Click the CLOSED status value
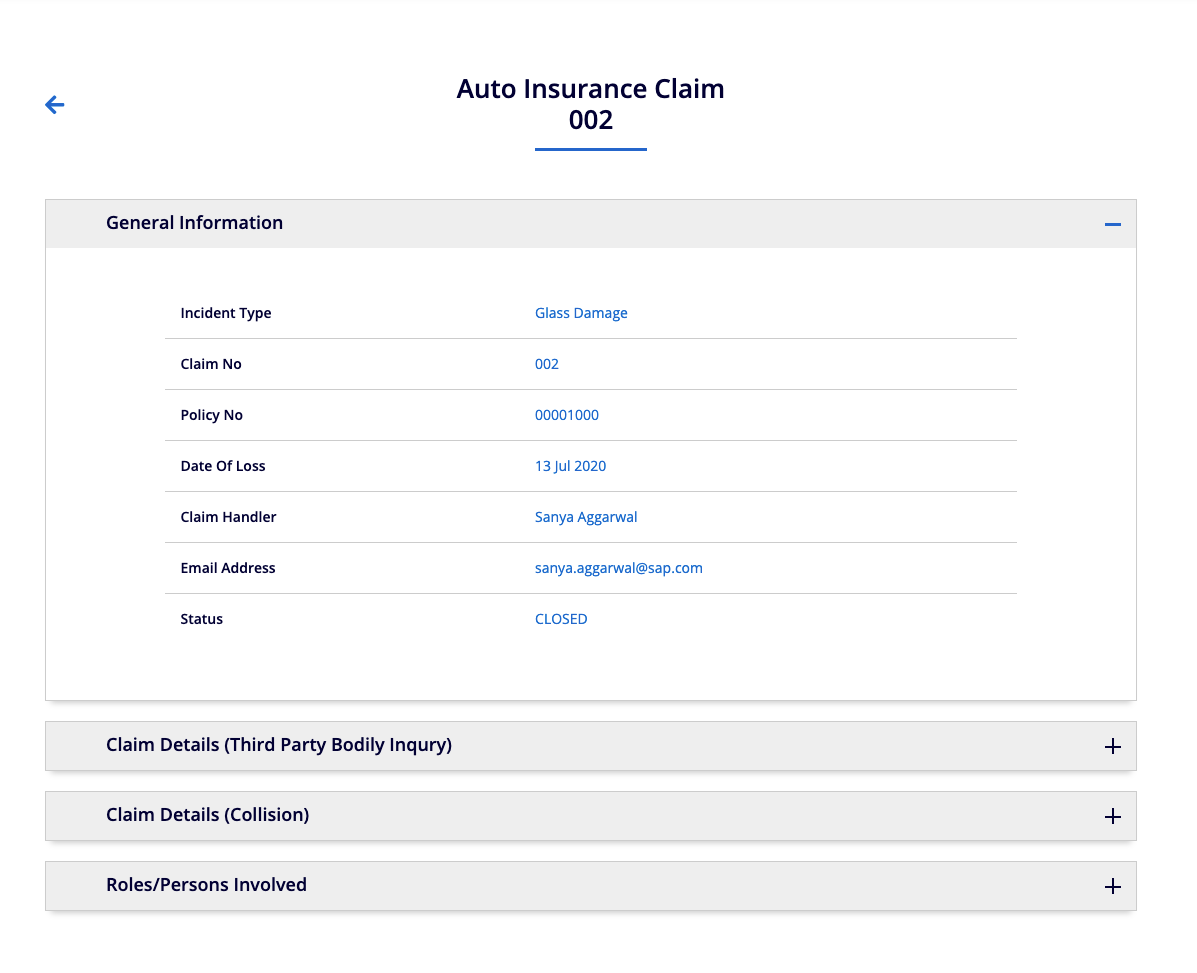 click(x=561, y=619)
